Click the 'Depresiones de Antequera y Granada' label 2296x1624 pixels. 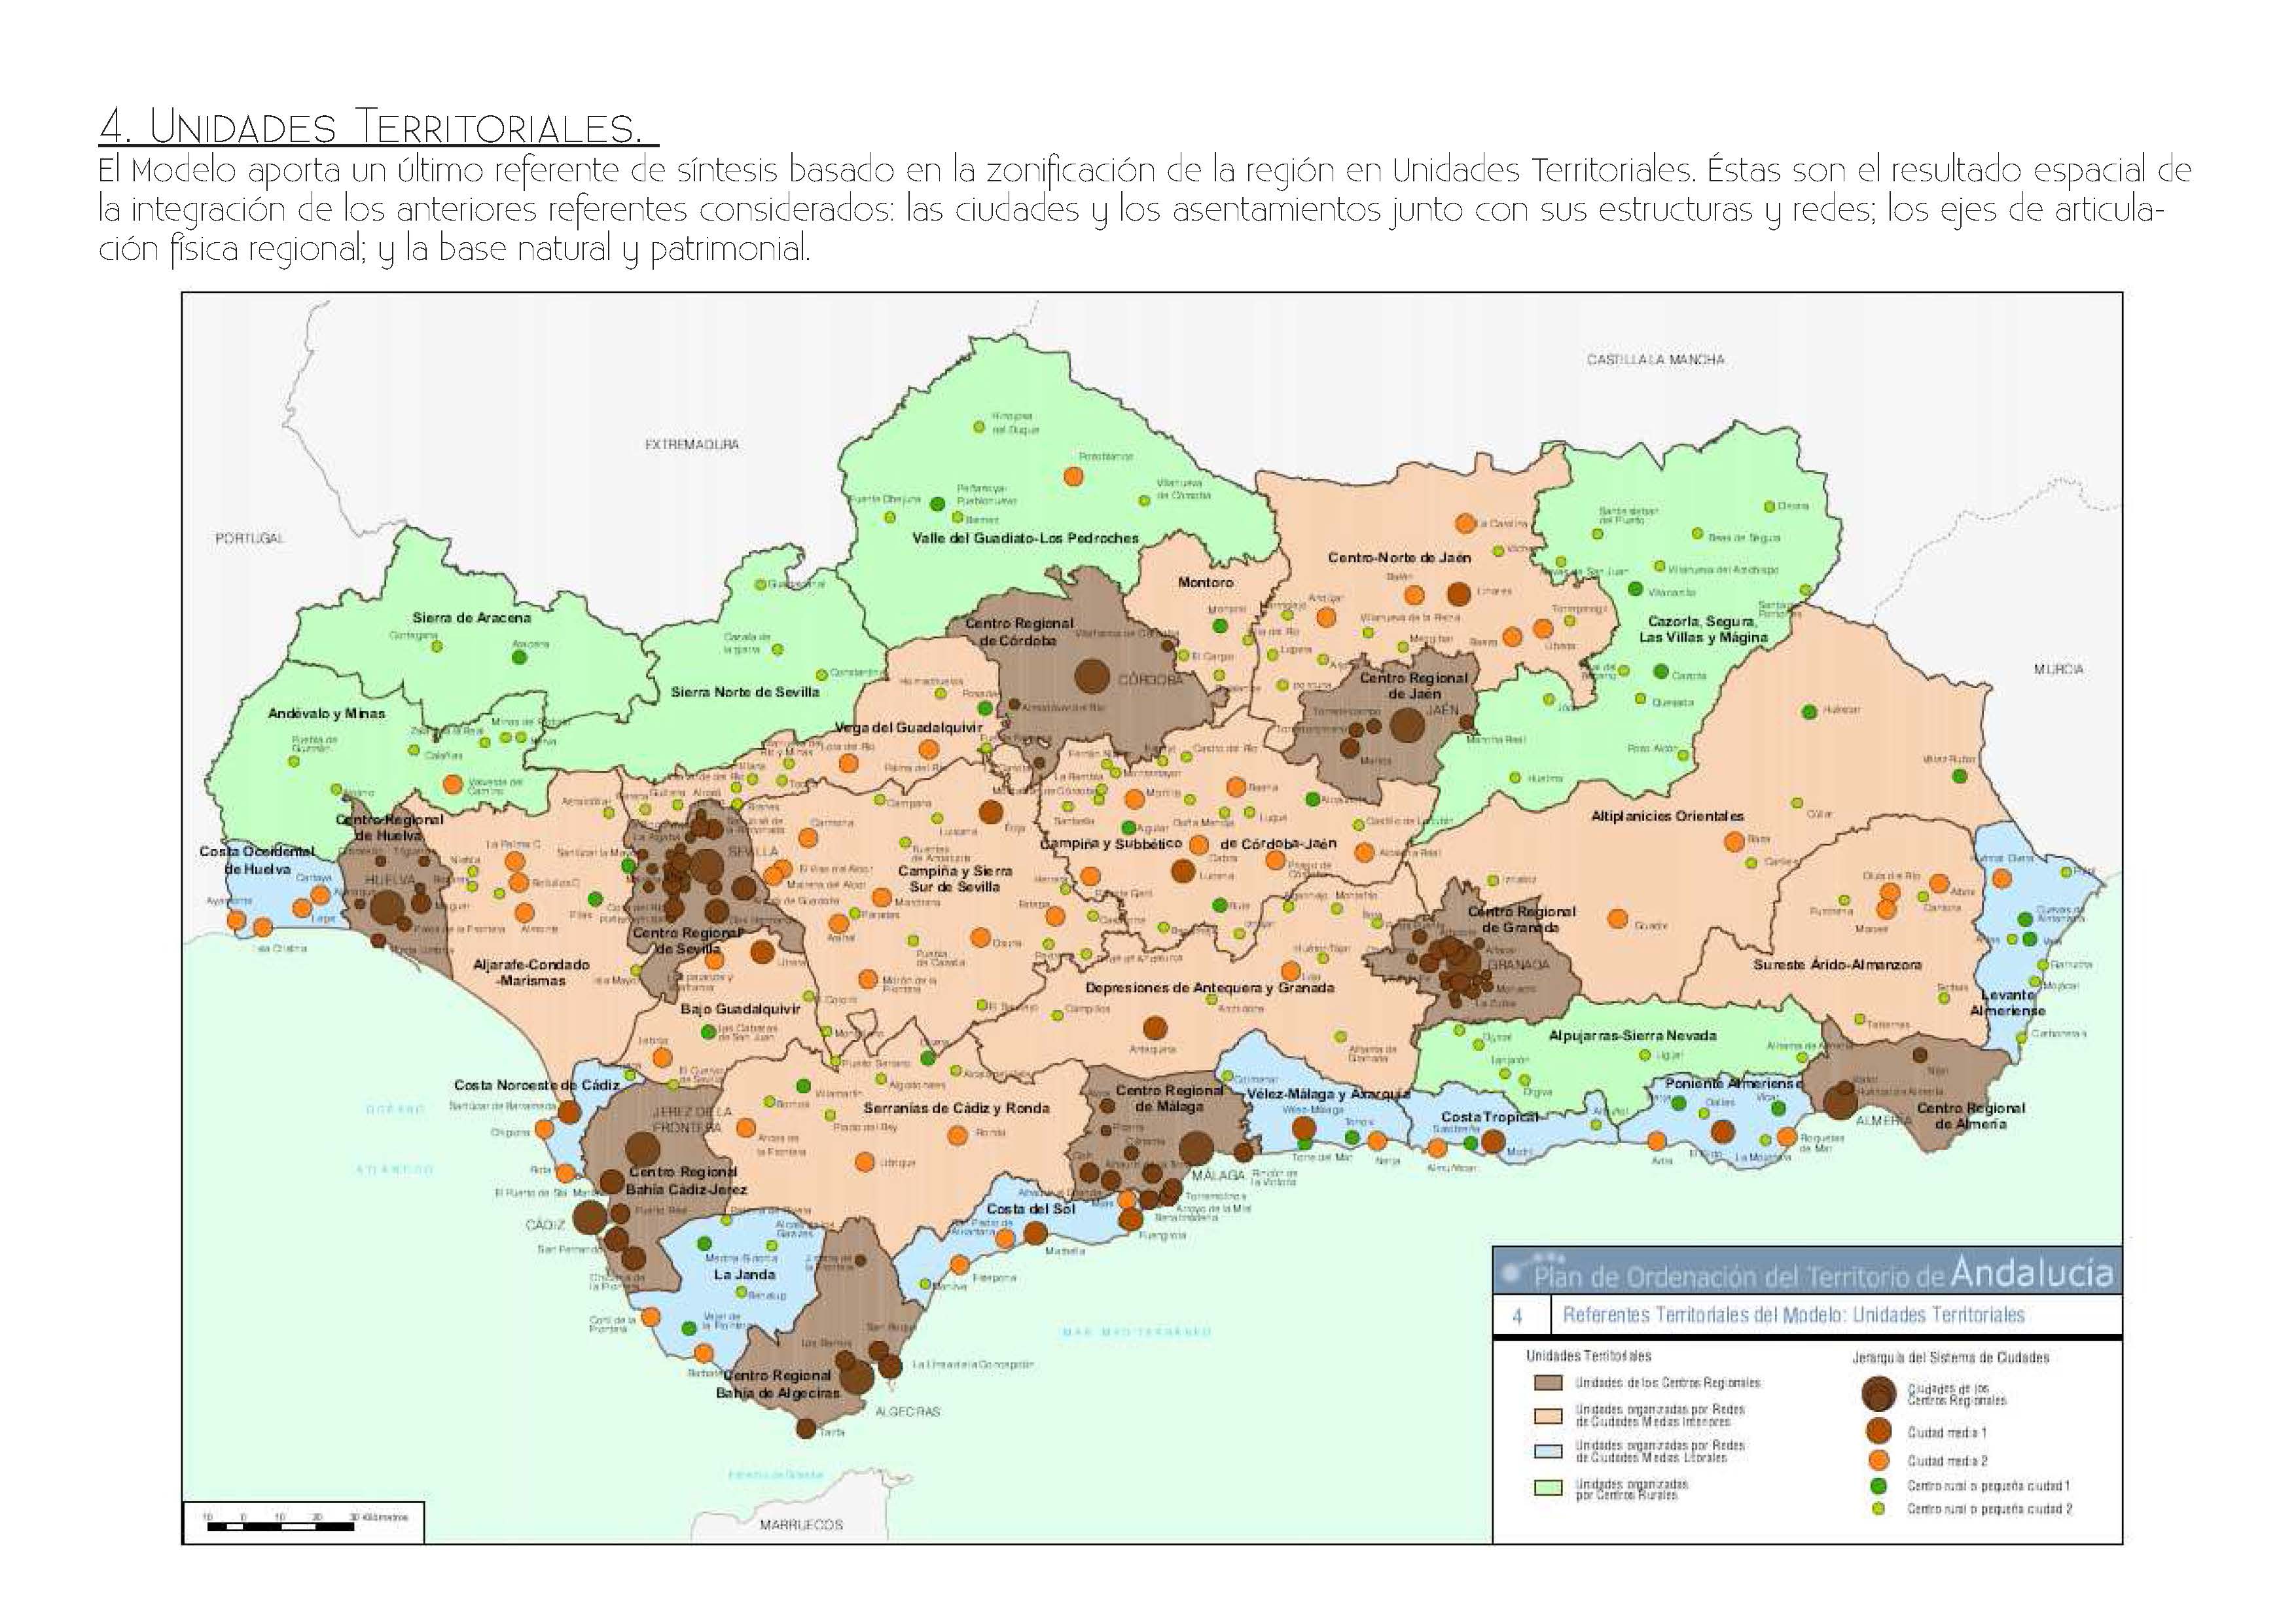click(x=1210, y=987)
